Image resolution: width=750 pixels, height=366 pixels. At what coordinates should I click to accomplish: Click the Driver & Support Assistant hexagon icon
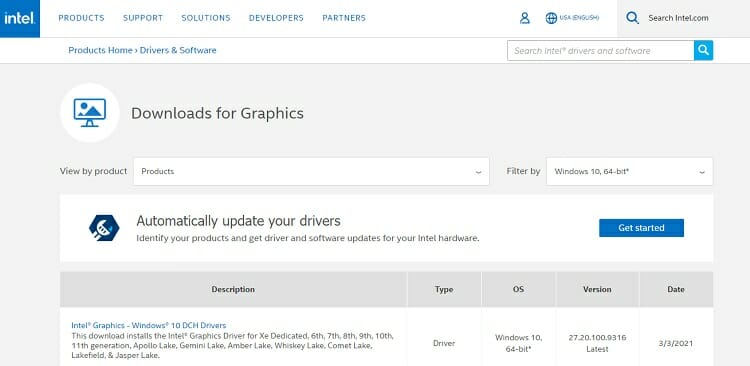104,228
